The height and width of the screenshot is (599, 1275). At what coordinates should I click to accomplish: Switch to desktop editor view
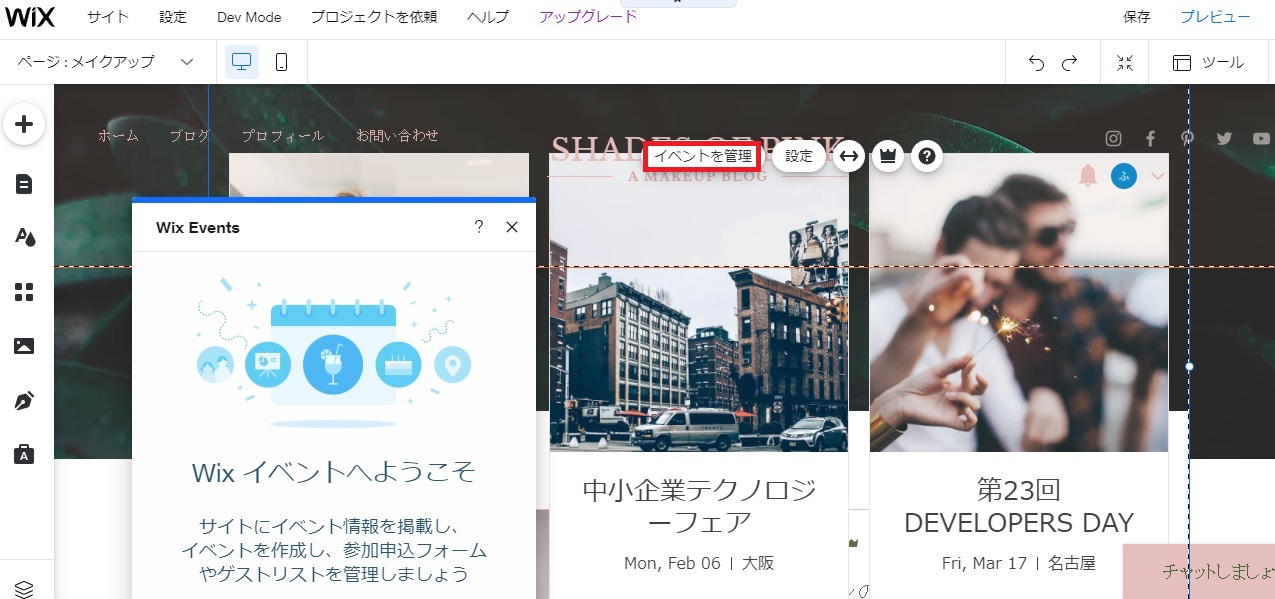[x=241, y=62]
